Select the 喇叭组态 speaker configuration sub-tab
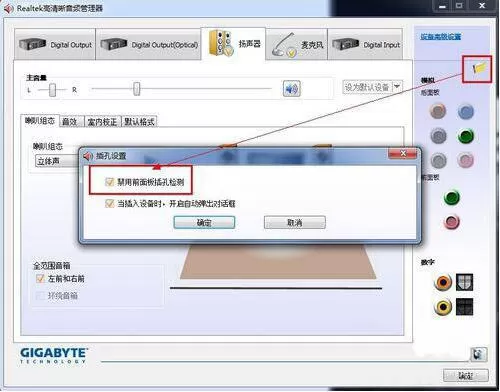500x392 pixels. 40,121
